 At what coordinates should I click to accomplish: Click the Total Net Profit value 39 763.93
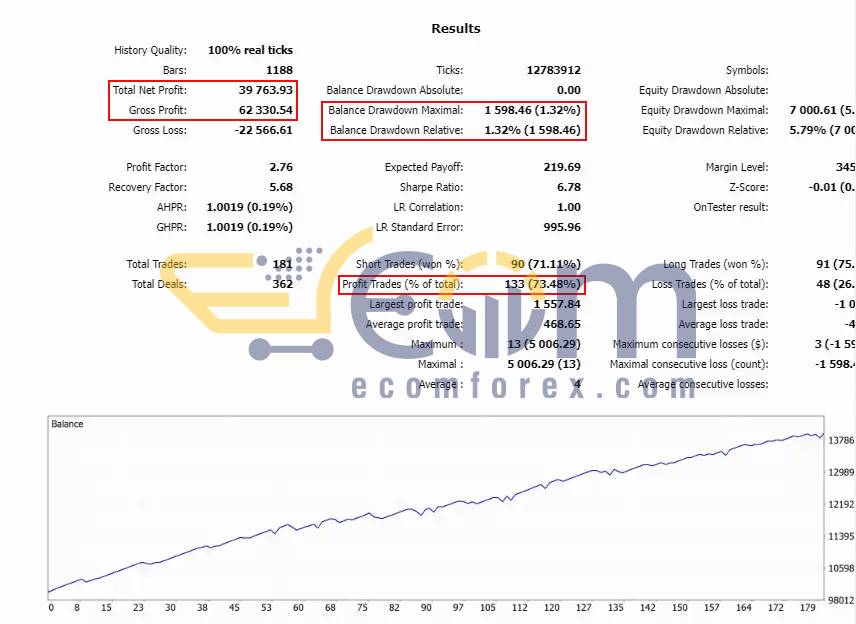[265, 90]
